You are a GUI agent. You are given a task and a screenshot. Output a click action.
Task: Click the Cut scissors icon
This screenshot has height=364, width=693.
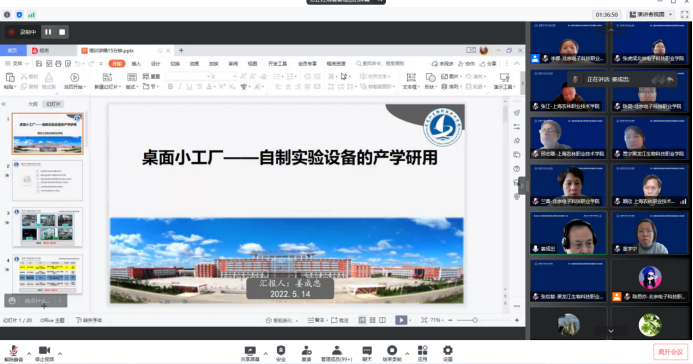[x=24, y=76]
